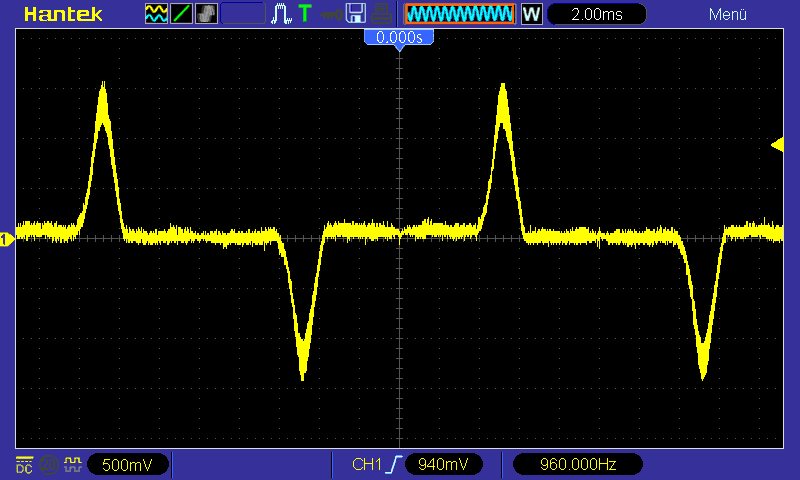Image resolution: width=800 pixels, height=480 pixels.
Task: Click the 0.000s horizontal position marker
Action: click(399, 38)
